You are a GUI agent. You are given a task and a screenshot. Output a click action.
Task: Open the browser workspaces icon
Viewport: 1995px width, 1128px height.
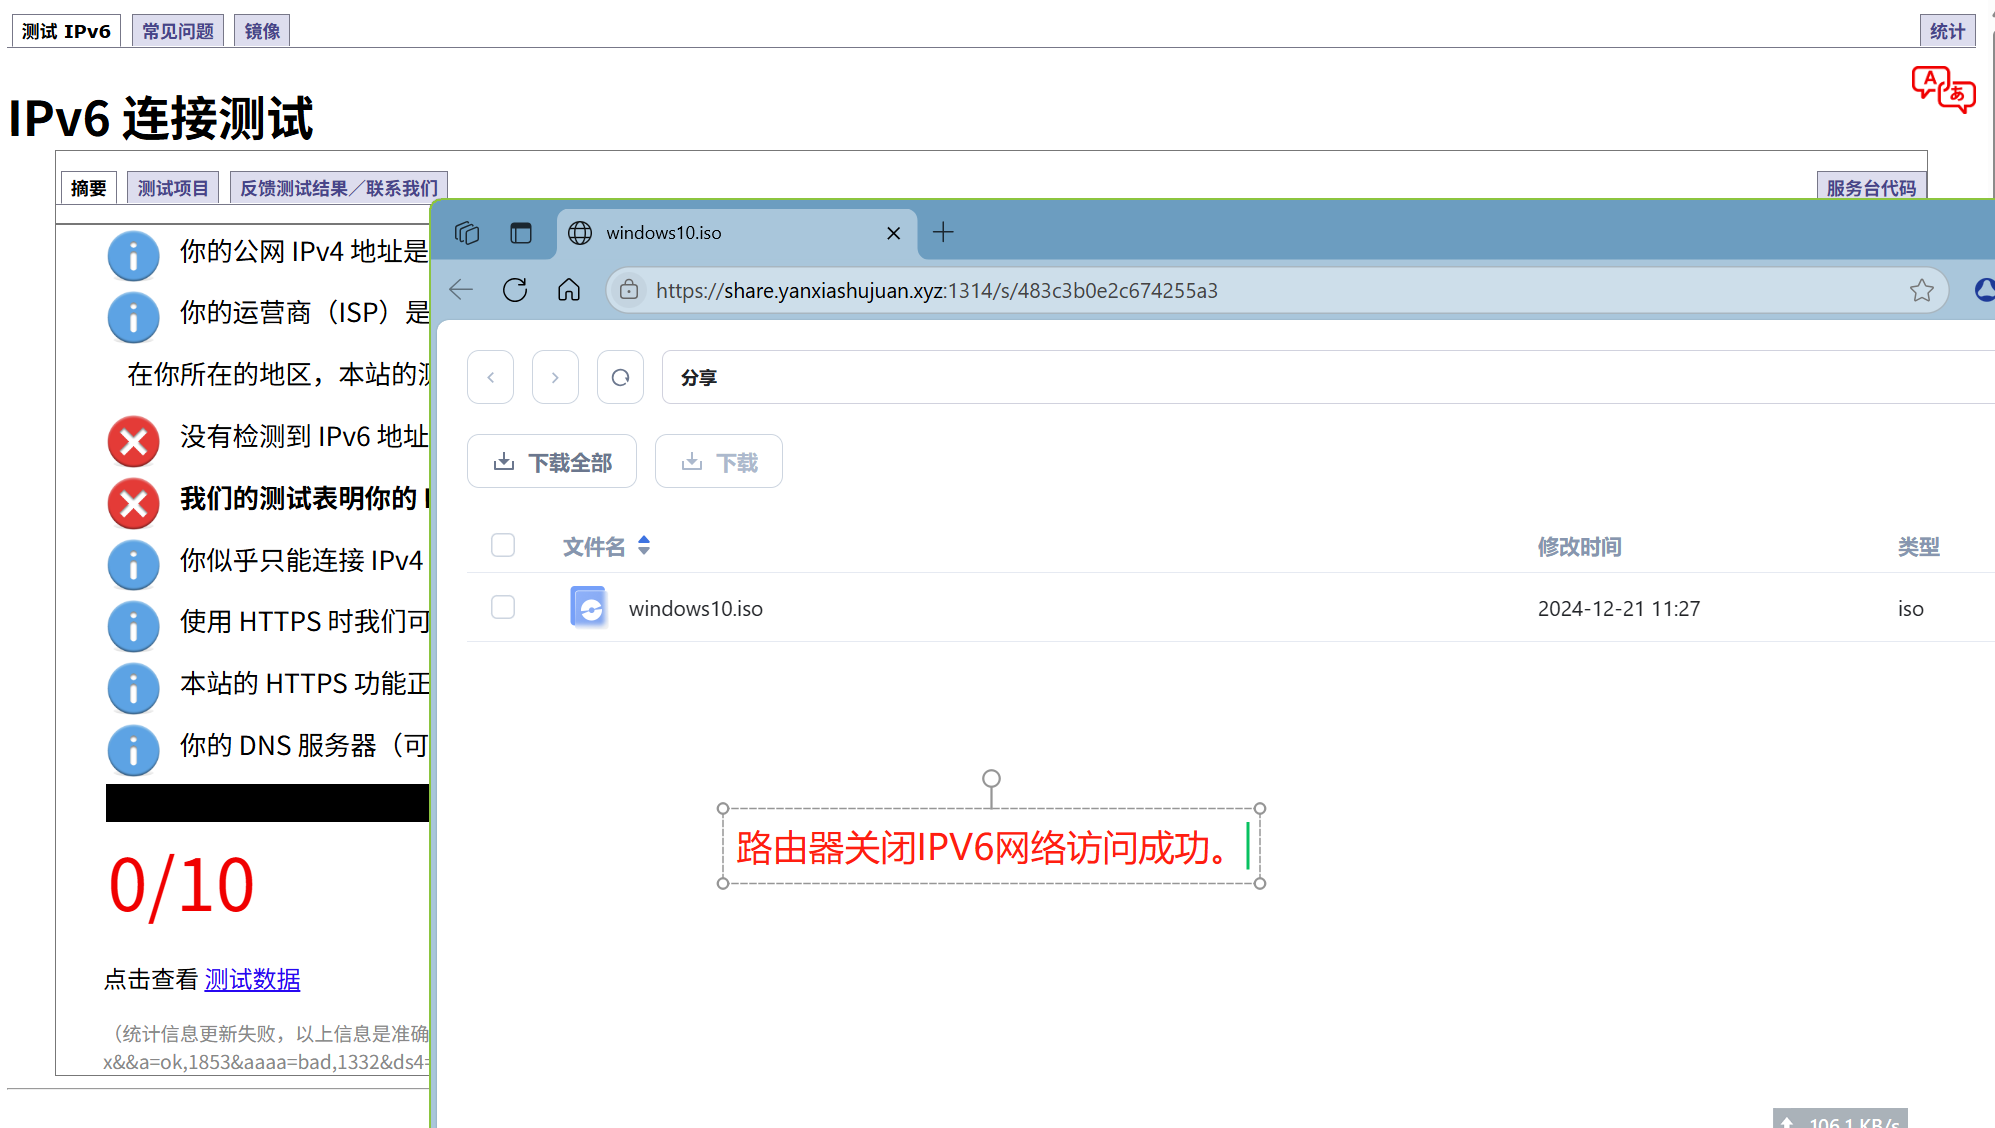pos(467,233)
